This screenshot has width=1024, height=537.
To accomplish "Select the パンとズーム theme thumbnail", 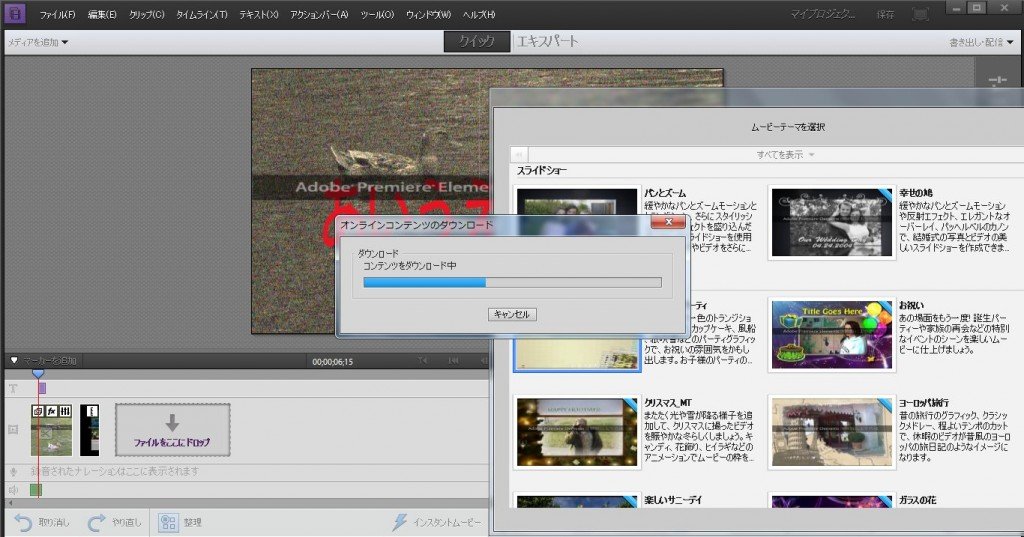I will coord(577,203).
